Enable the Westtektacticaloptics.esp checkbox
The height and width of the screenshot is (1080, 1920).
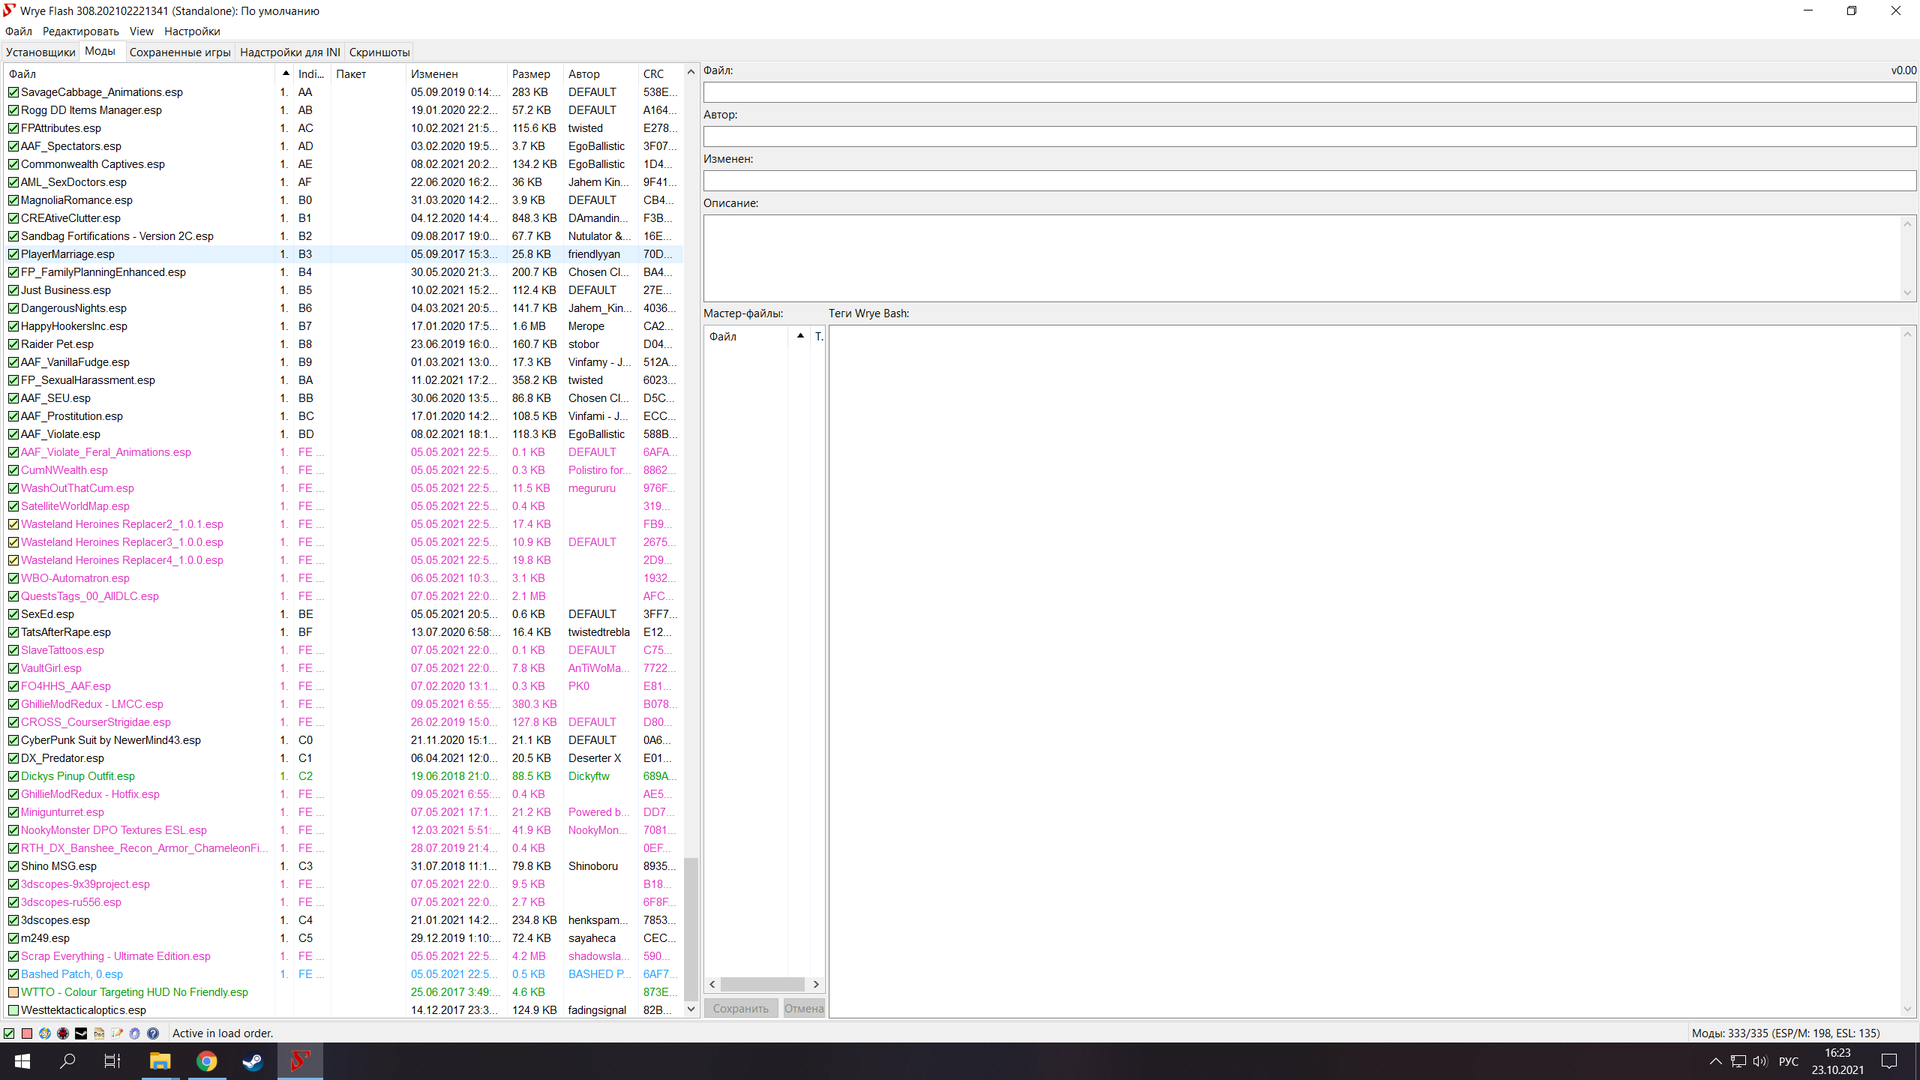13,1010
